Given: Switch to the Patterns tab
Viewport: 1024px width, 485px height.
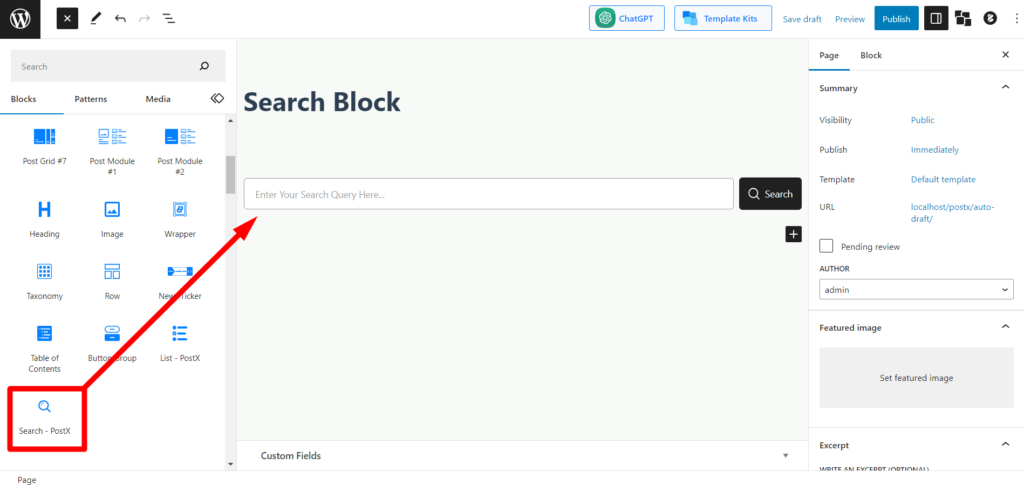Looking at the screenshot, I should pos(91,99).
